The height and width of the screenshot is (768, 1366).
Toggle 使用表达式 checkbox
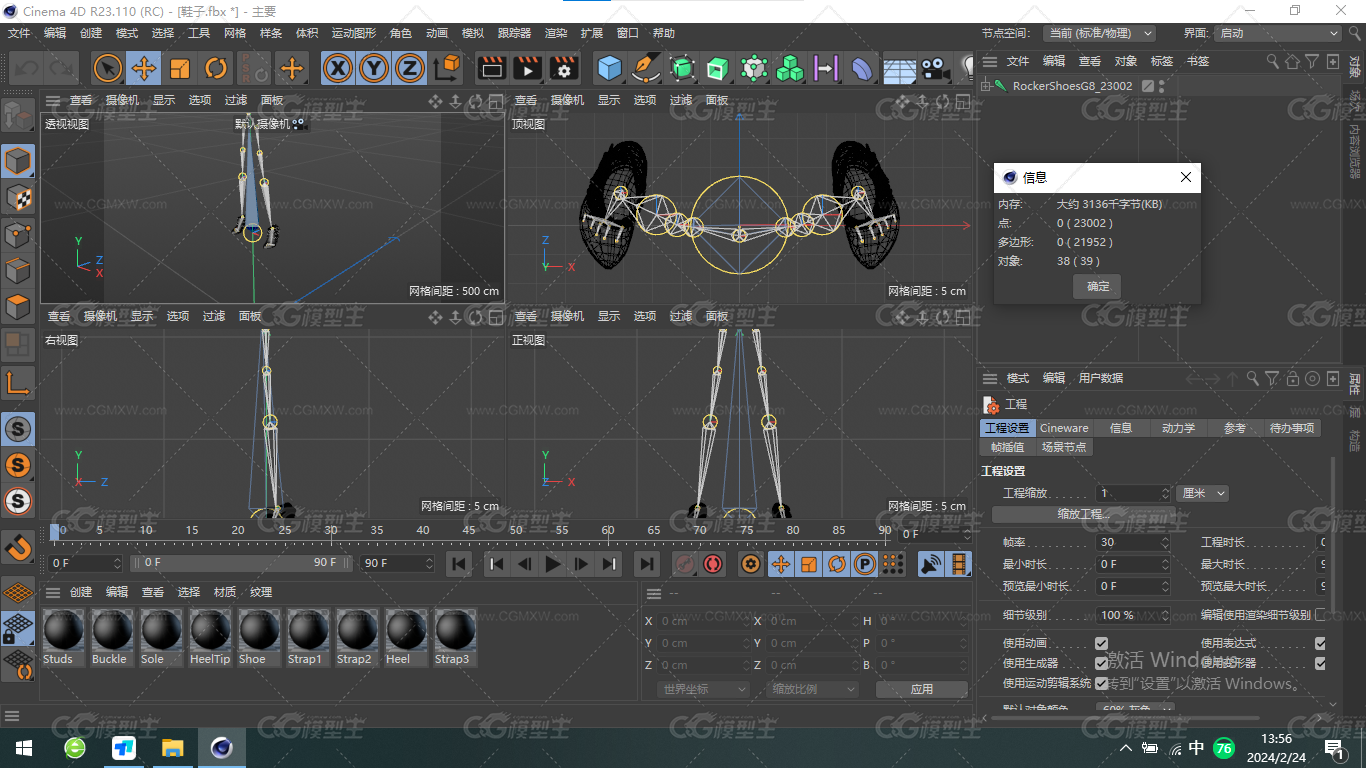[x=1320, y=643]
